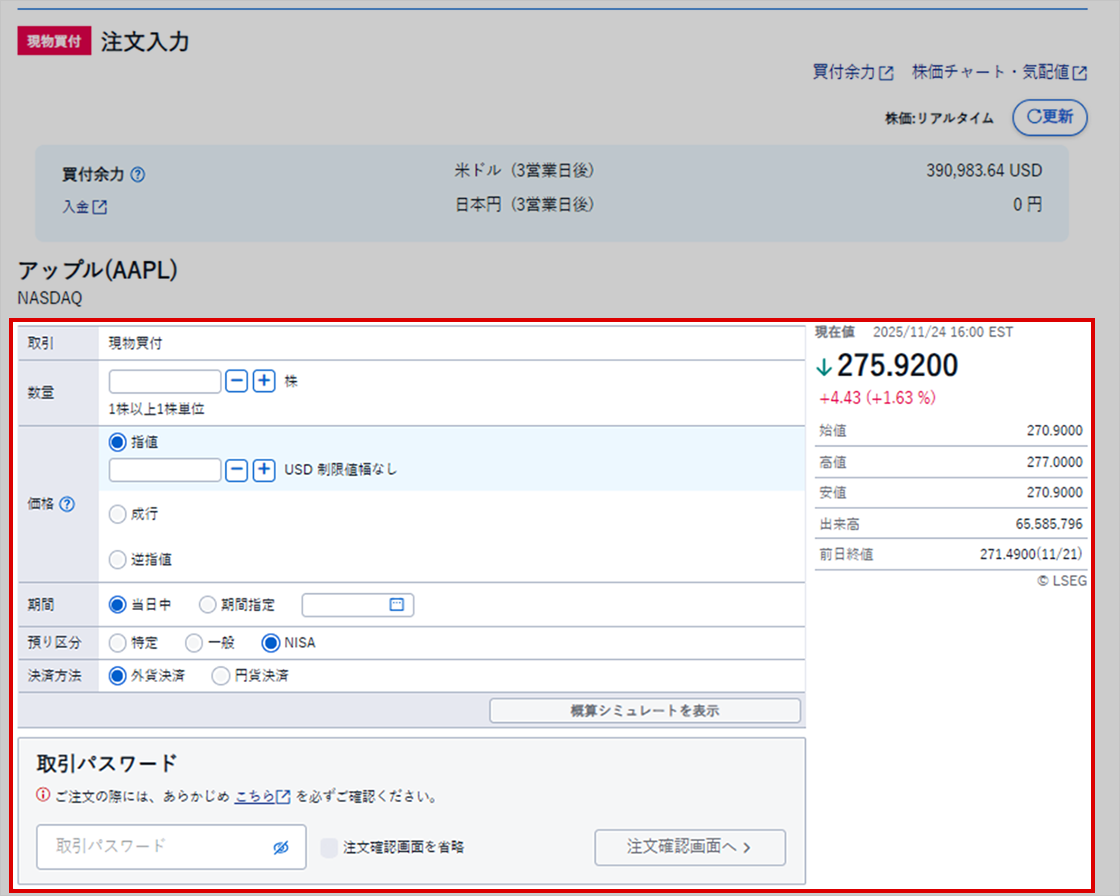Click 概算シミュレートを表示 button
The height and width of the screenshot is (896, 1120).
[x=645, y=711]
